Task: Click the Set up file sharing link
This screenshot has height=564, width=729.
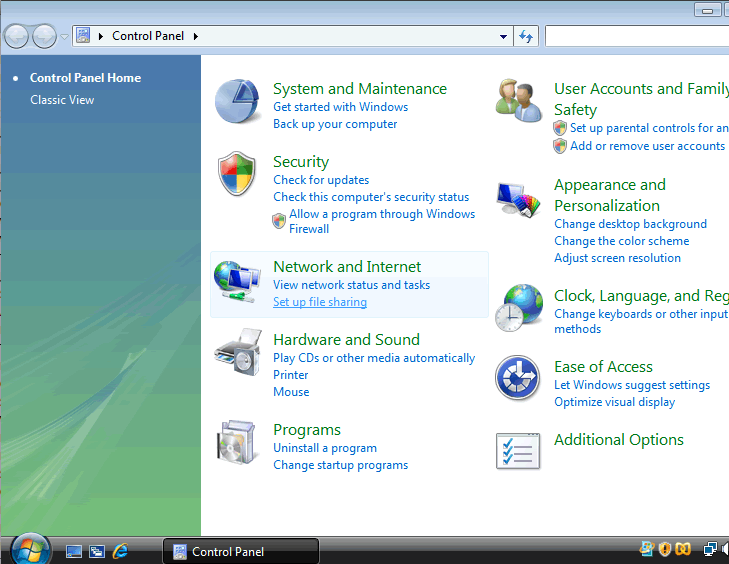Action: coord(320,302)
